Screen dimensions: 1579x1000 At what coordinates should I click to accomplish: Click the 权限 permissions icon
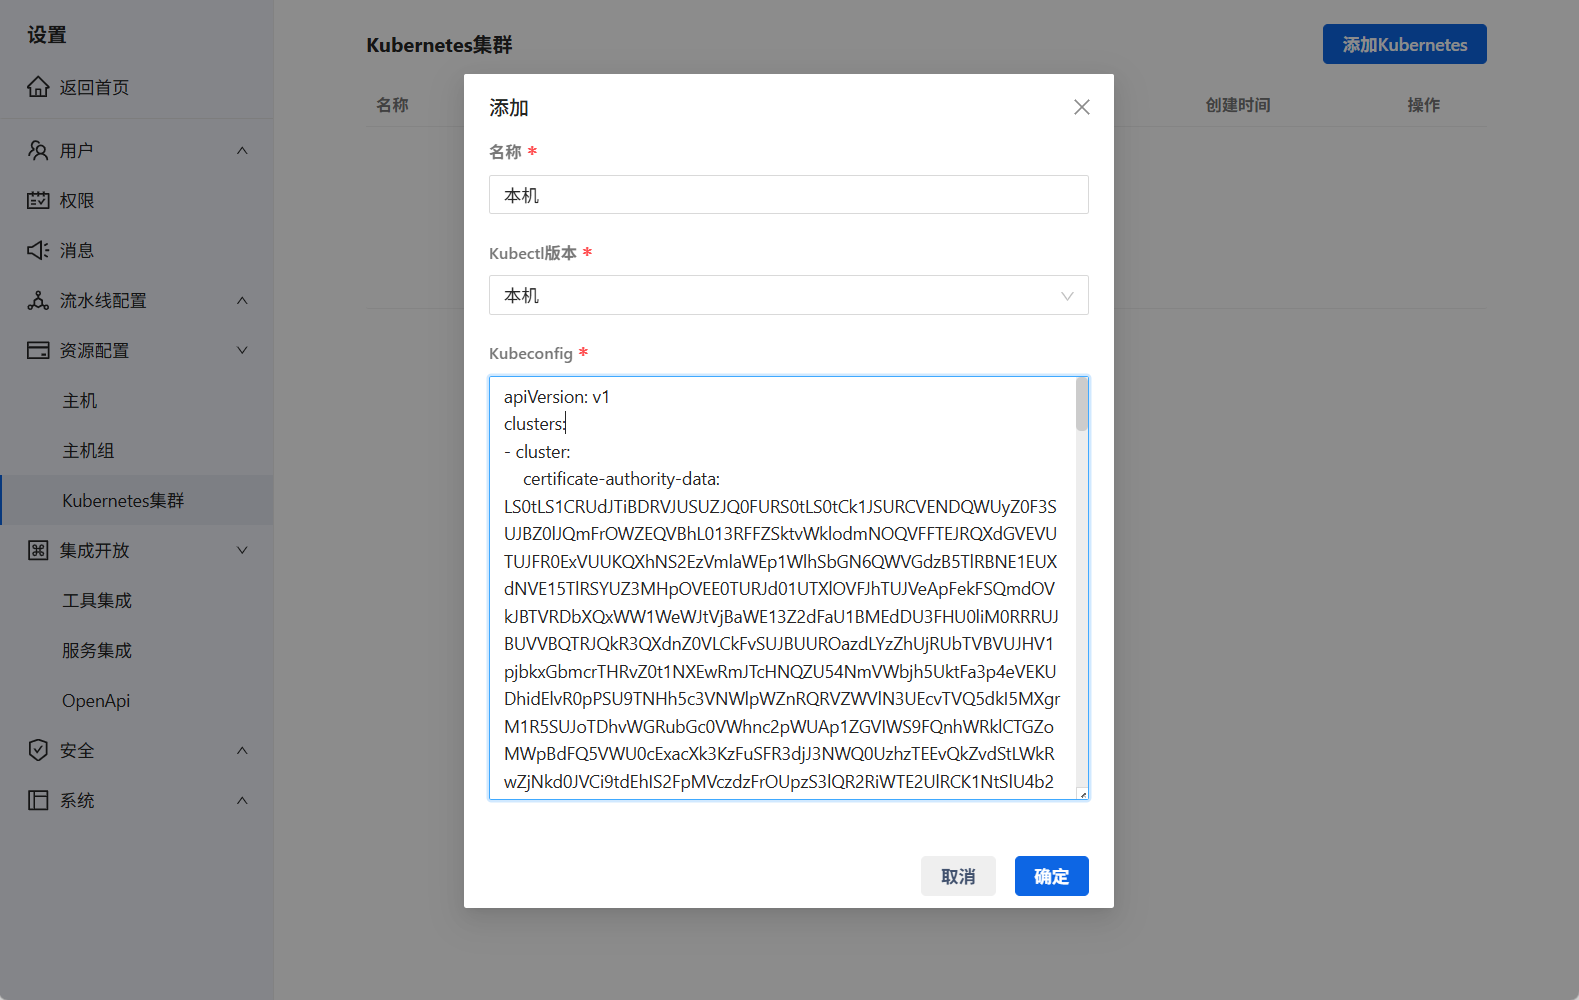[x=38, y=200]
